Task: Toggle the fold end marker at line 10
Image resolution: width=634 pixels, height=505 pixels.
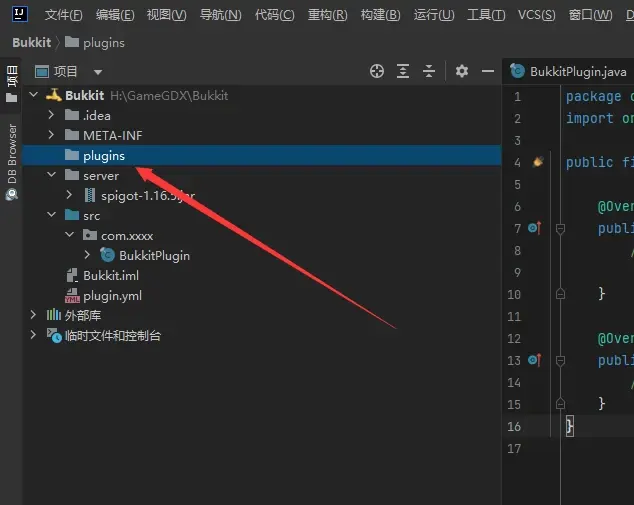Action: point(560,294)
